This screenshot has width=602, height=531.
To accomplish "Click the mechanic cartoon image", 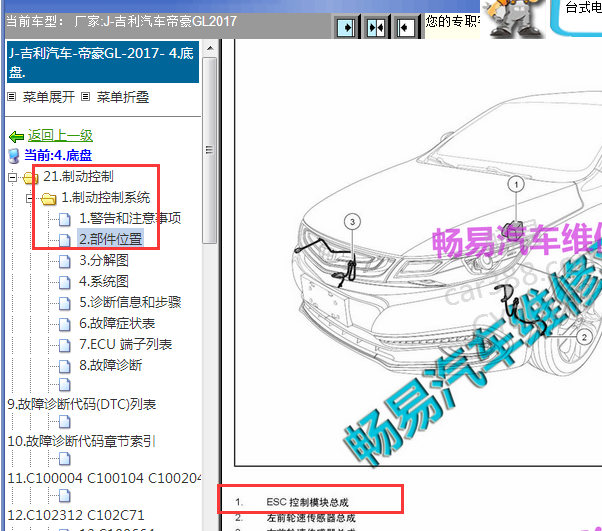I will pyautogui.click(x=514, y=18).
